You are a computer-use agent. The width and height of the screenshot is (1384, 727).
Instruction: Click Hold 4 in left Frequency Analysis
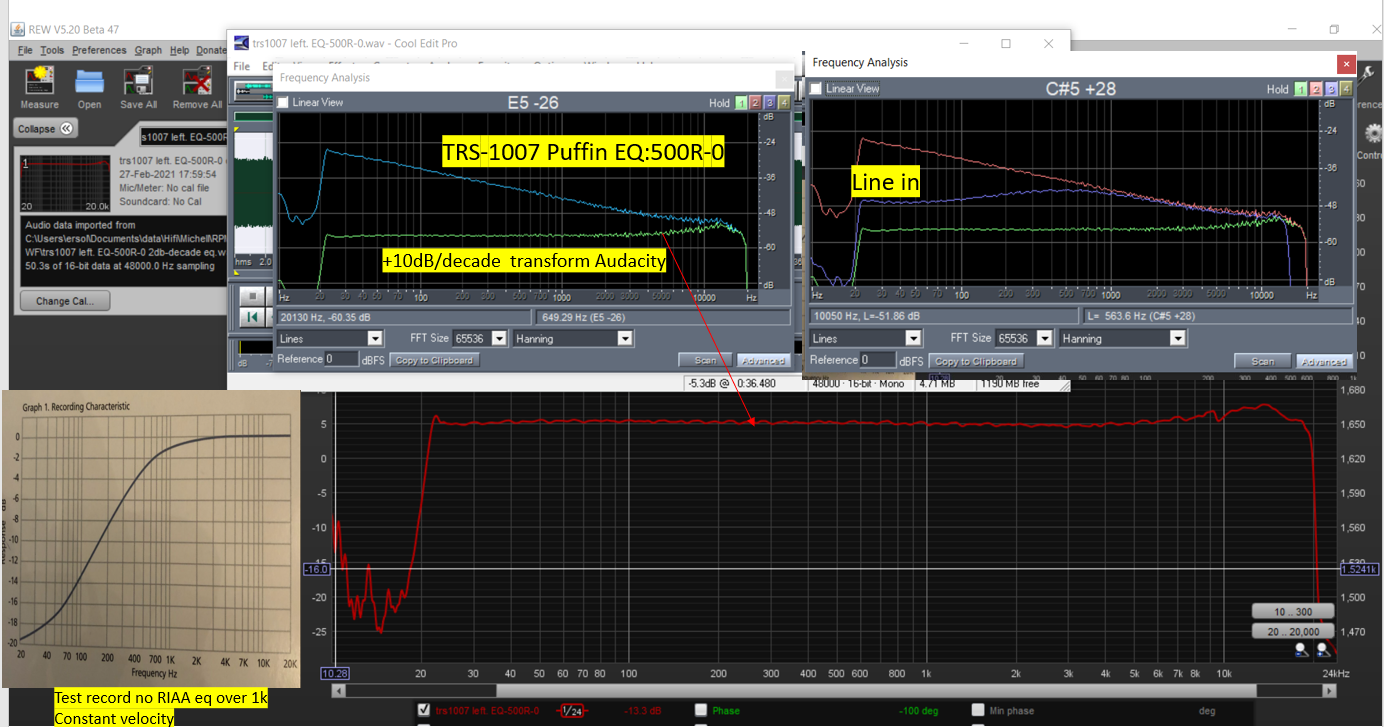[783, 102]
